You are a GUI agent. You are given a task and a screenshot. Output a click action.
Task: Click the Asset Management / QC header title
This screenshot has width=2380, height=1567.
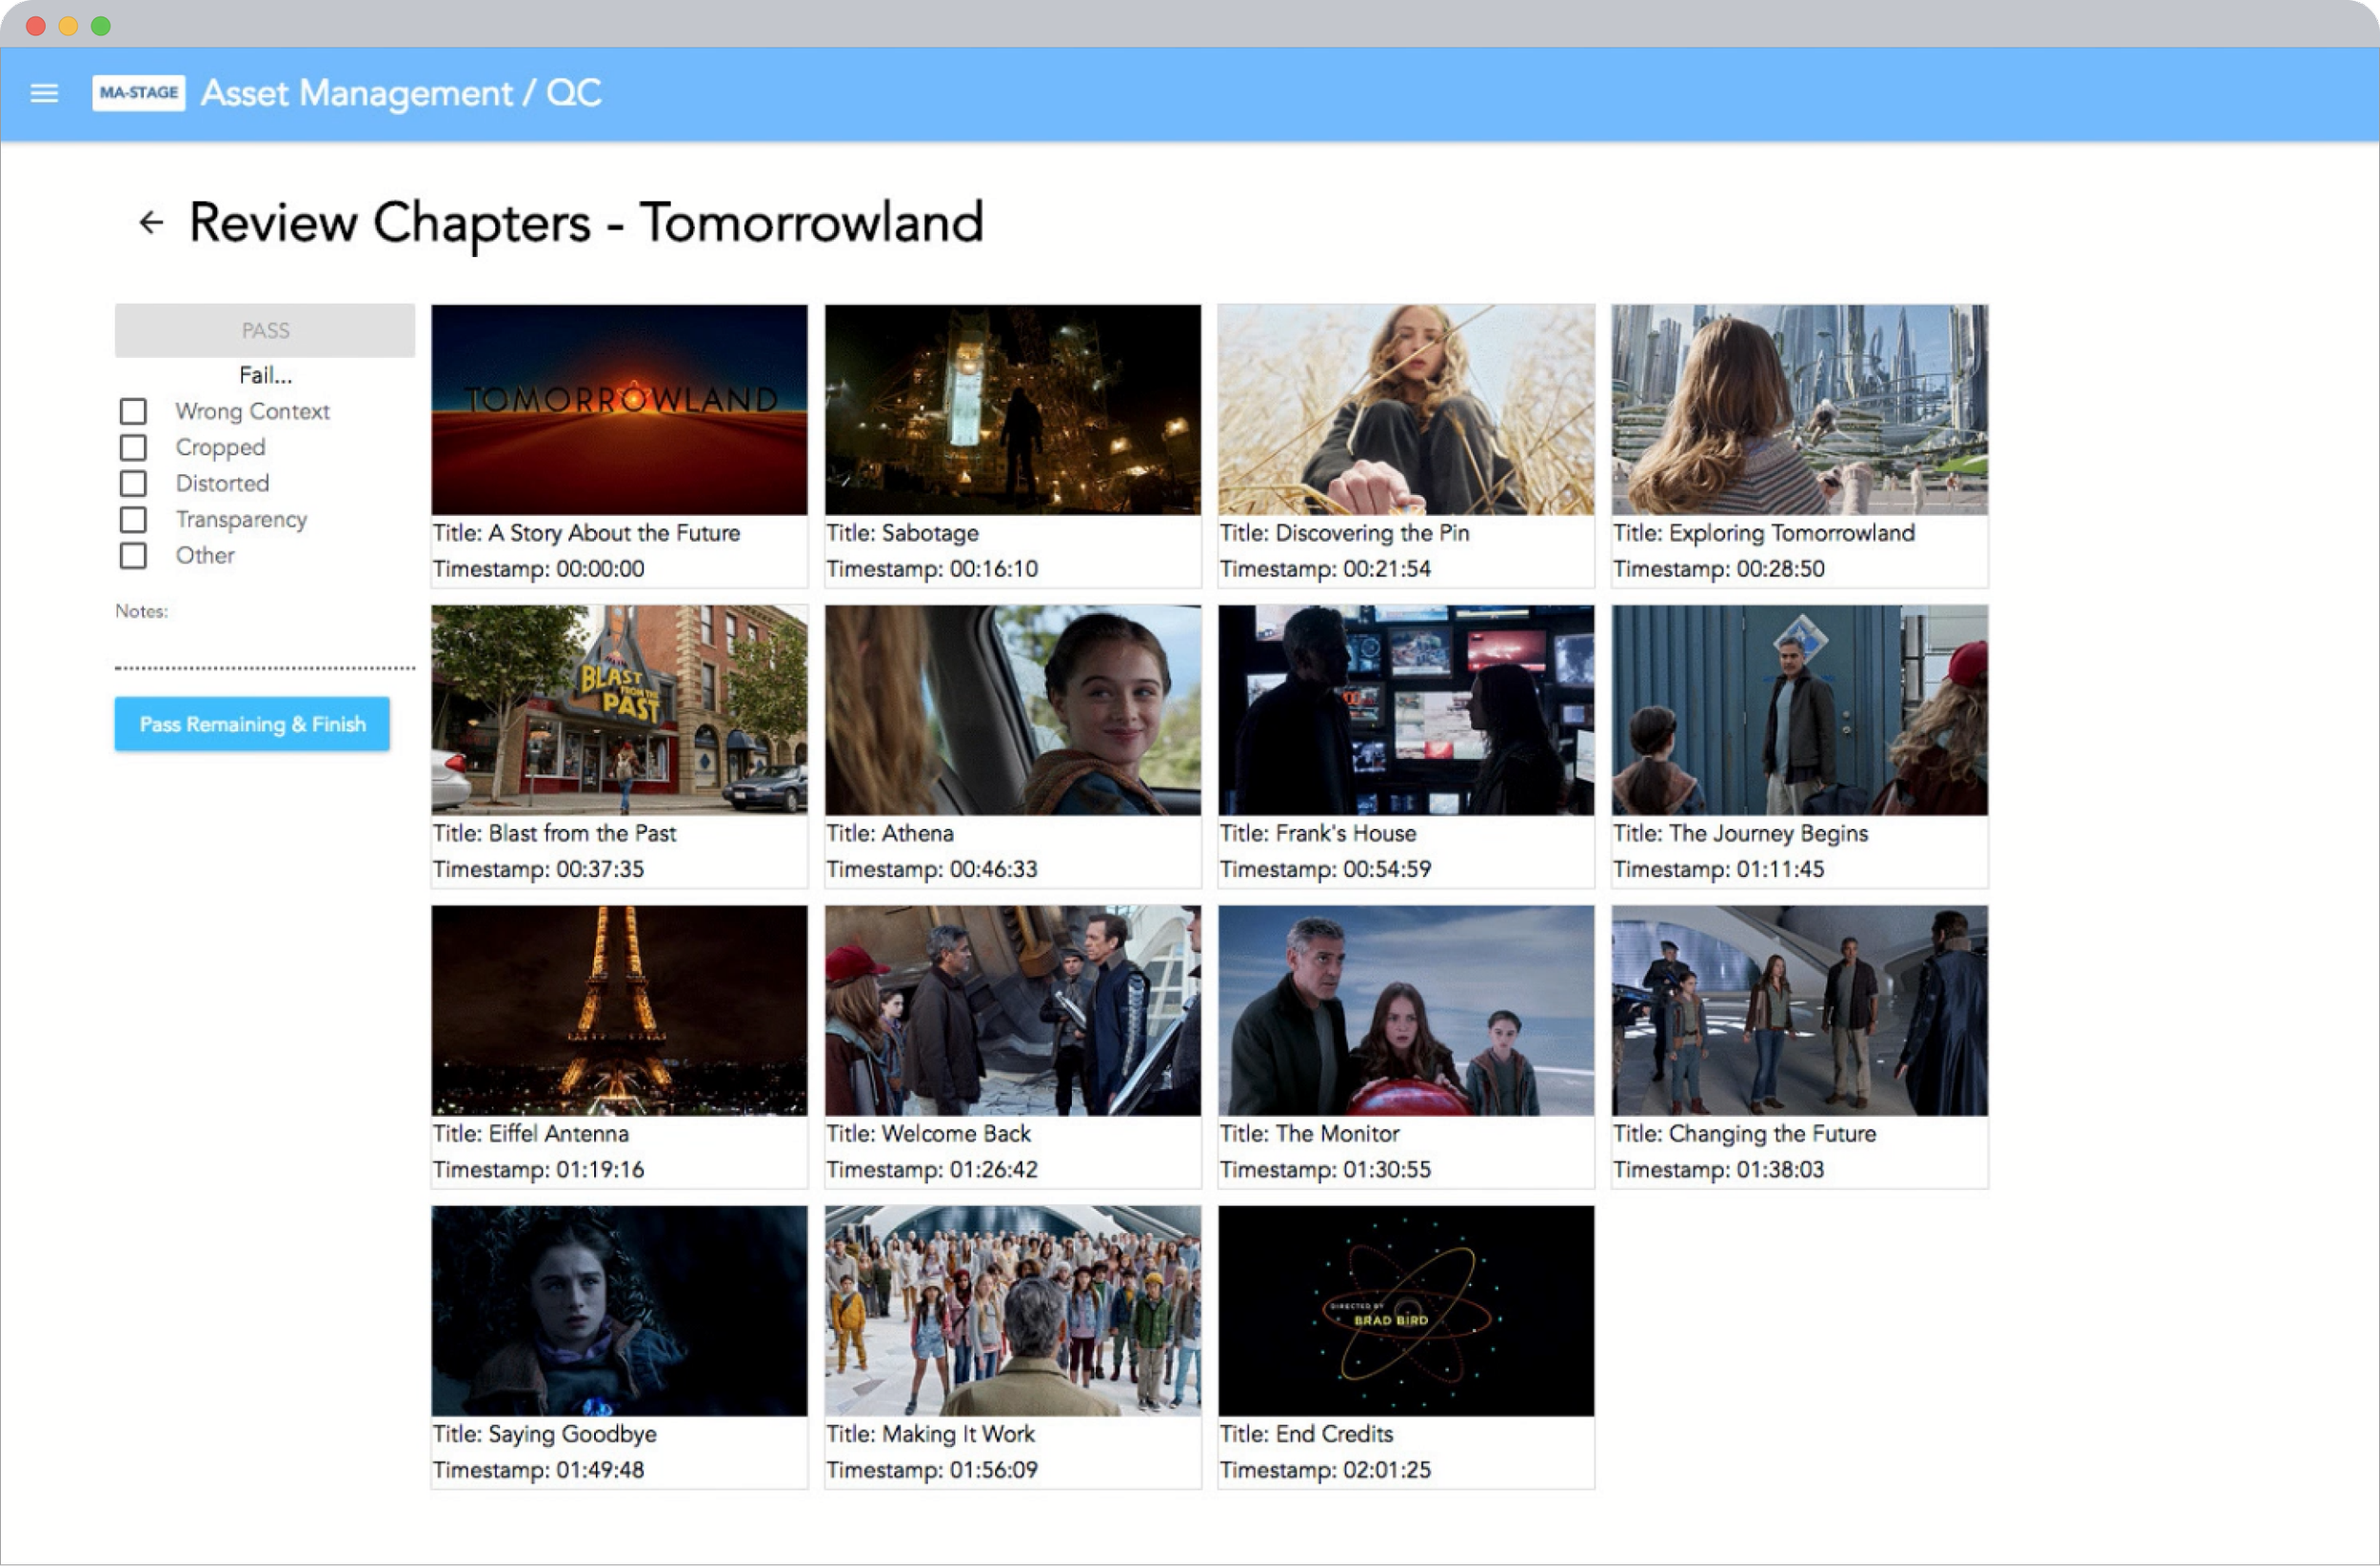click(x=401, y=93)
